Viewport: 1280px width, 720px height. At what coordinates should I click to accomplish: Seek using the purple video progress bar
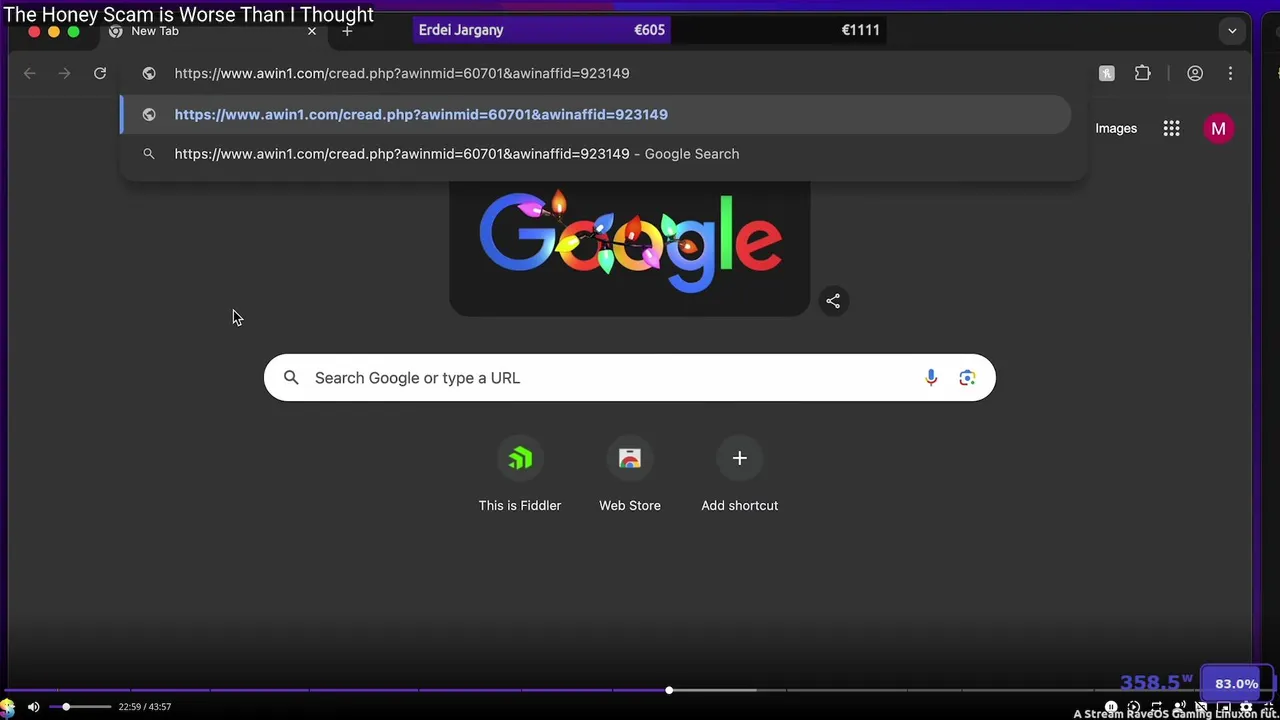pyautogui.click(x=640, y=690)
